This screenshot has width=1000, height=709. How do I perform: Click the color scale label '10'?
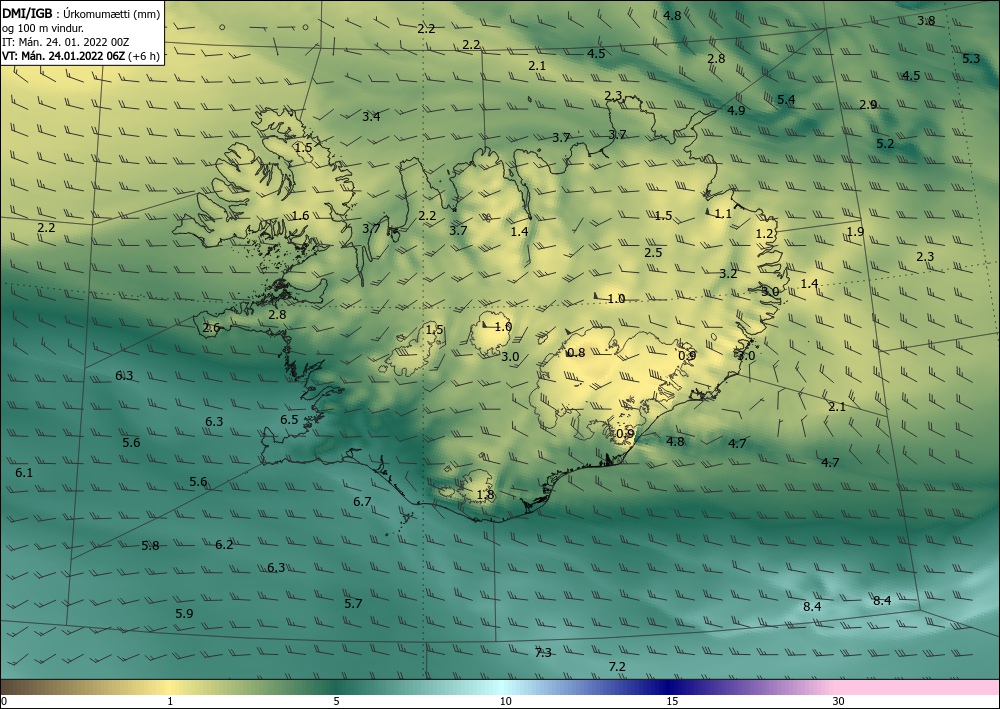point(505,701)
